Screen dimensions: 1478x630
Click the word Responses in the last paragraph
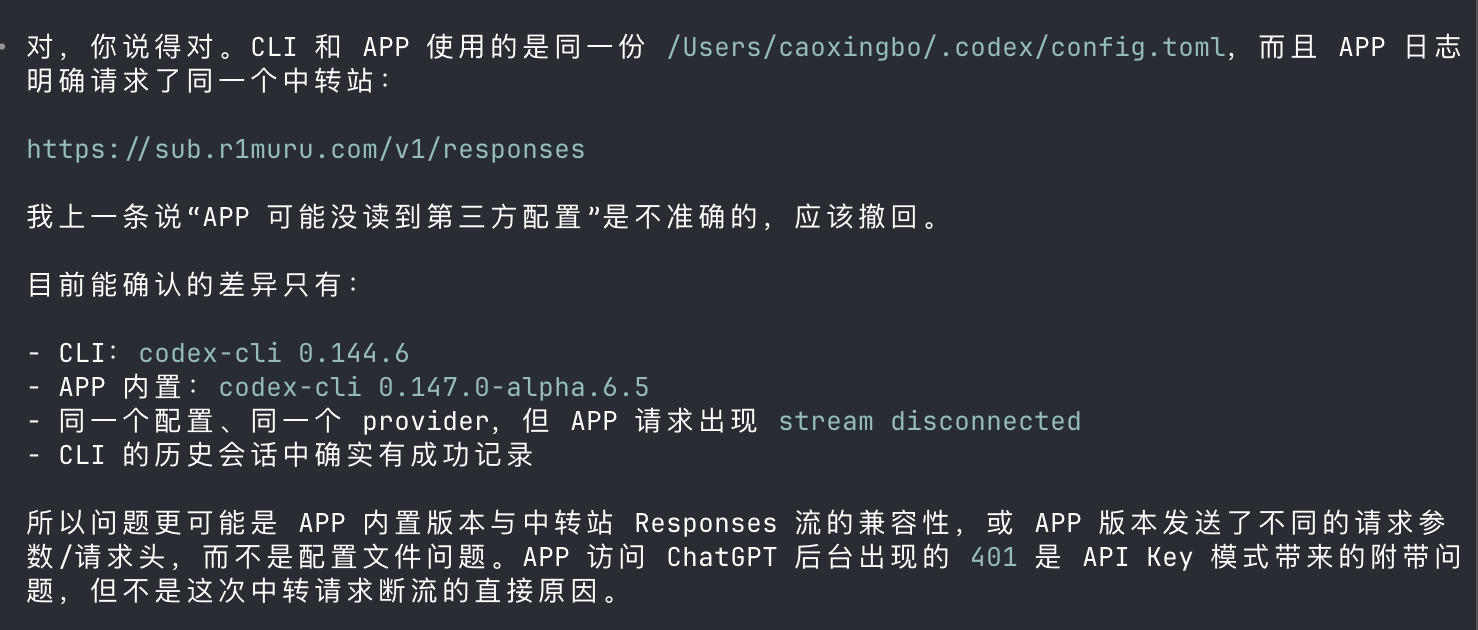click(706, 523)
